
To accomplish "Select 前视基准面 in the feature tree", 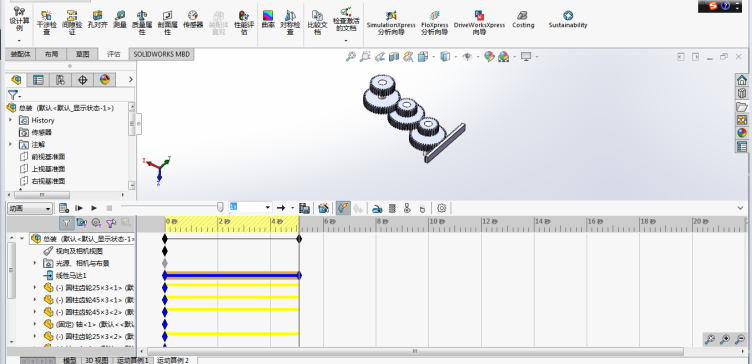I will click(48, 157).
